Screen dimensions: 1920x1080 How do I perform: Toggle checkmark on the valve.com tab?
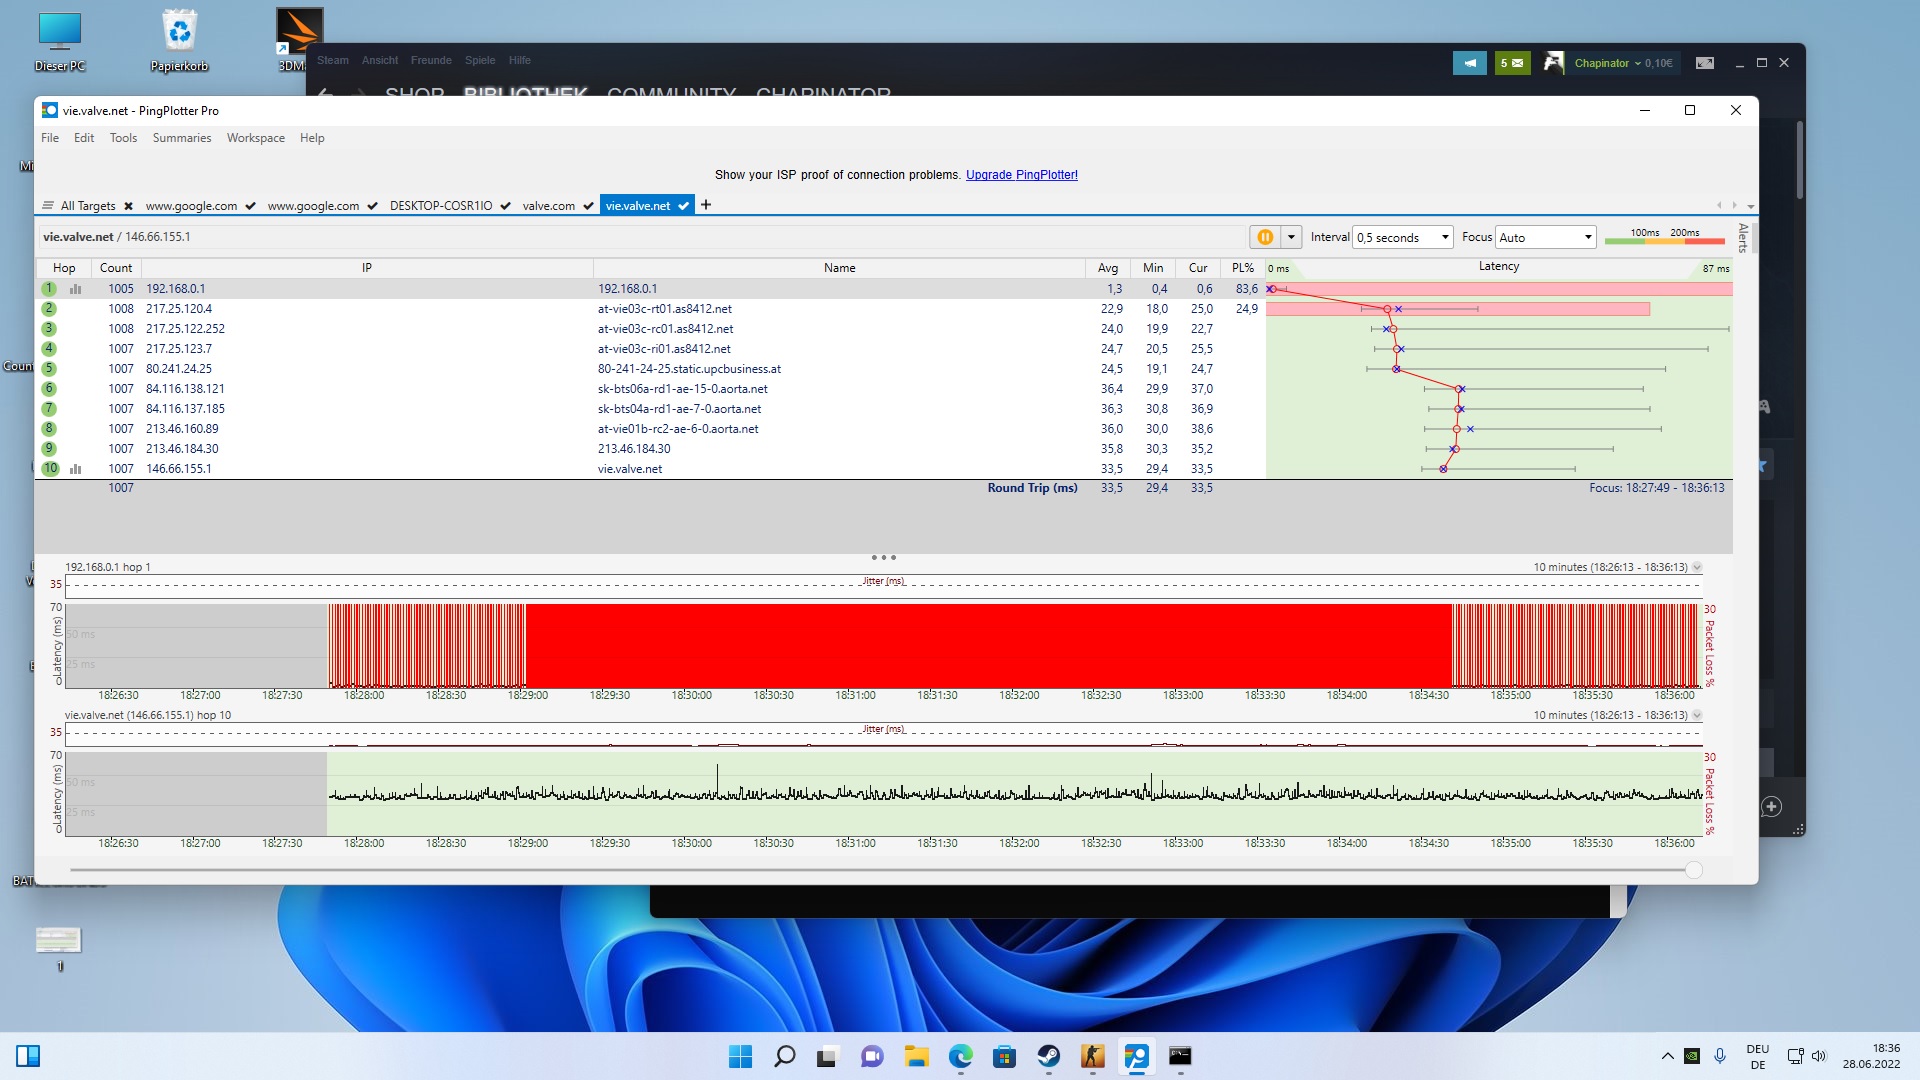586,206
